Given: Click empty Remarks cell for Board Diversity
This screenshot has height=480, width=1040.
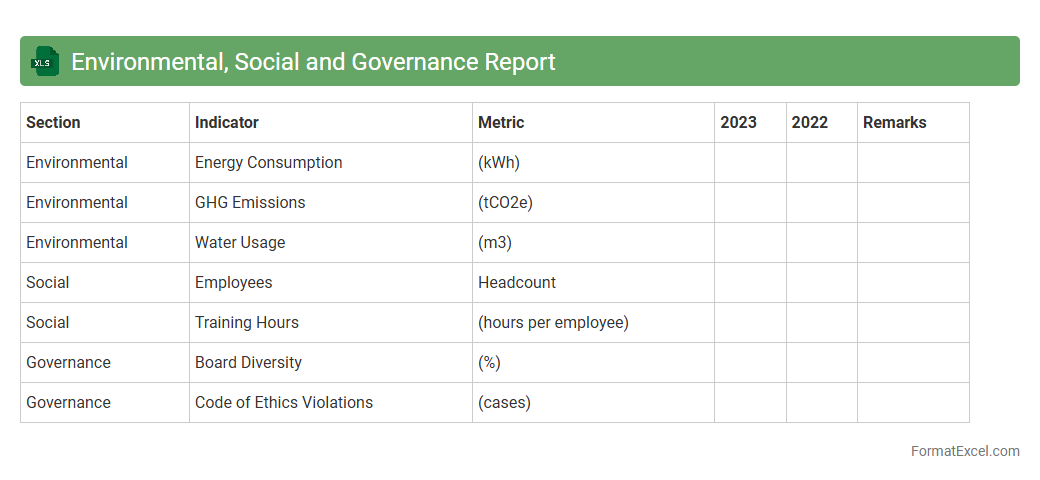Looking at the screenshot, I should click(913, 362).
